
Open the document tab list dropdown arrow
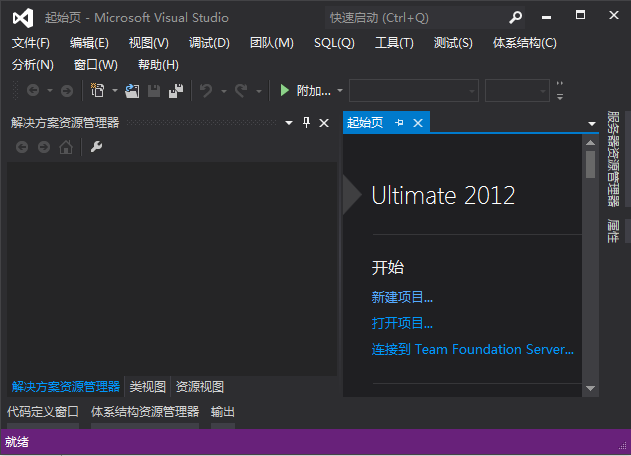coord(592,124)
